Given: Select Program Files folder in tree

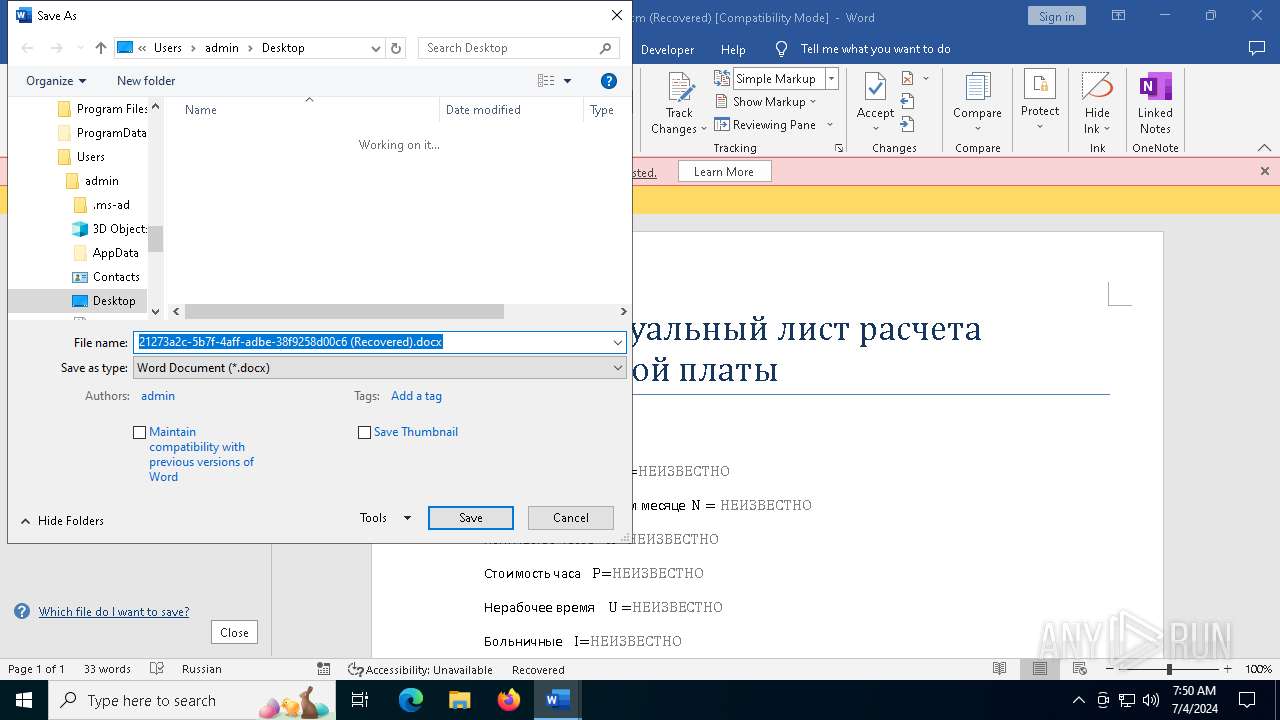Looking at the screenshot, I should point(102,109).
